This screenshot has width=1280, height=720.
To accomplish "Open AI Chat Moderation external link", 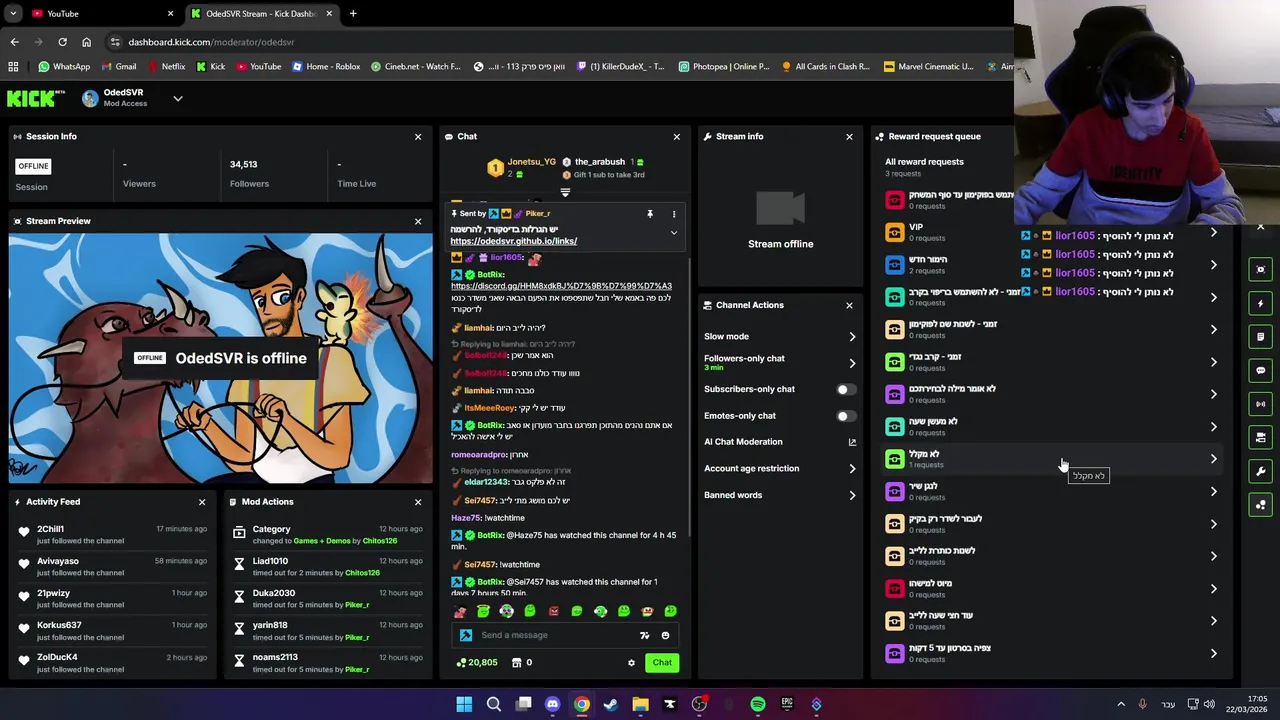I will 852,442.
